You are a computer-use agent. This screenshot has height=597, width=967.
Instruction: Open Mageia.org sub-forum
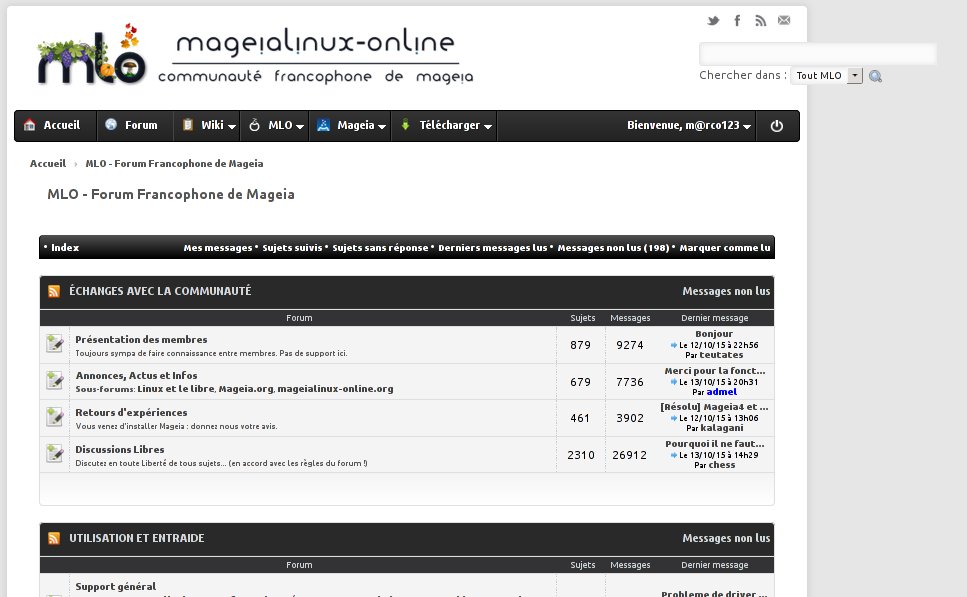(245, 389)
